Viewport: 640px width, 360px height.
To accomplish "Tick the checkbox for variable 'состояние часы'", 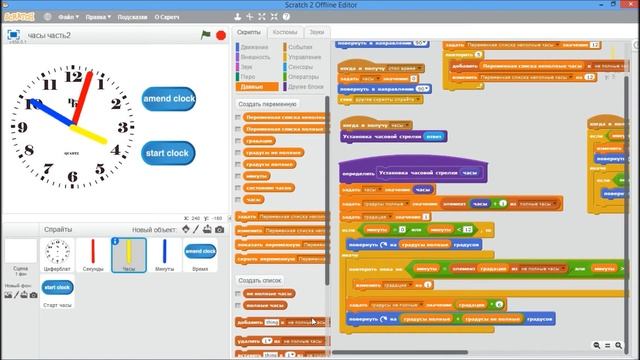I will tap(238, 188).
